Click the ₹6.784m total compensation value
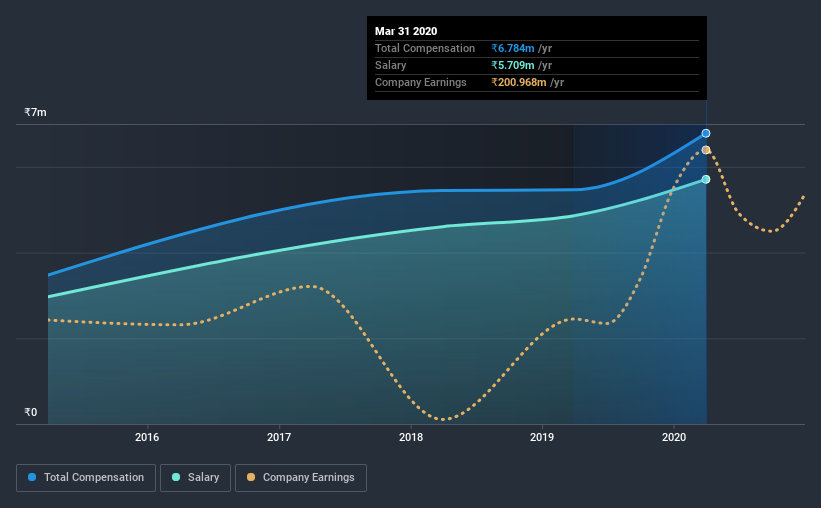The image size is (821, 508). pos(513,48)
